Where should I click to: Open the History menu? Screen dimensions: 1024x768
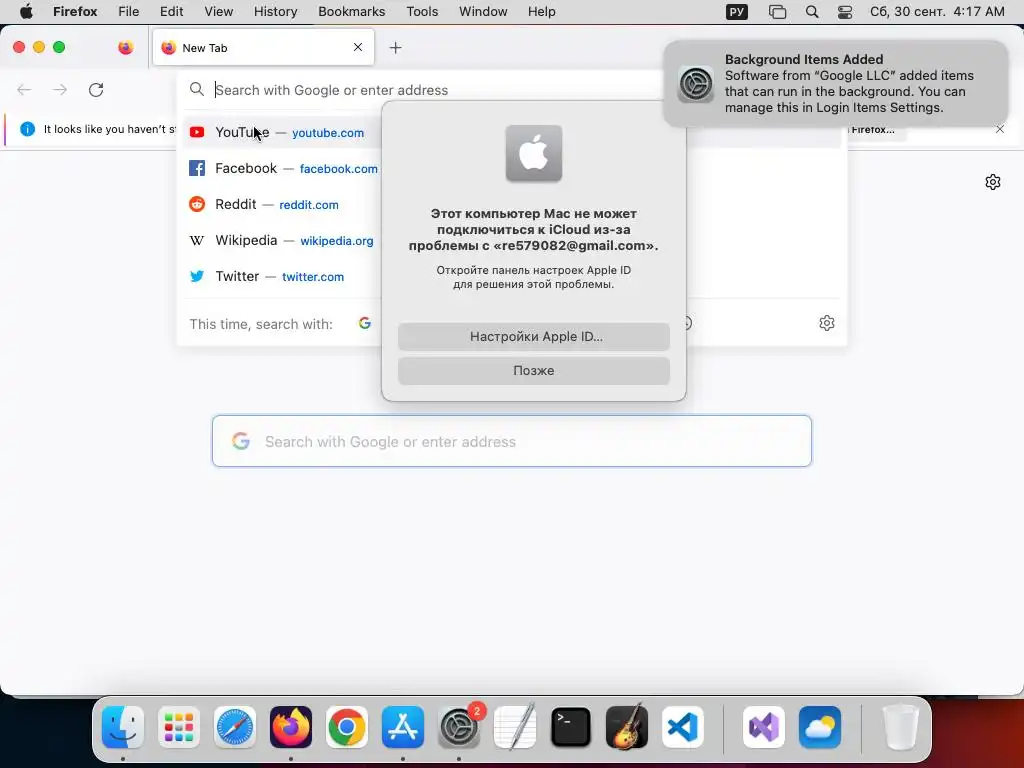[276, 12]
